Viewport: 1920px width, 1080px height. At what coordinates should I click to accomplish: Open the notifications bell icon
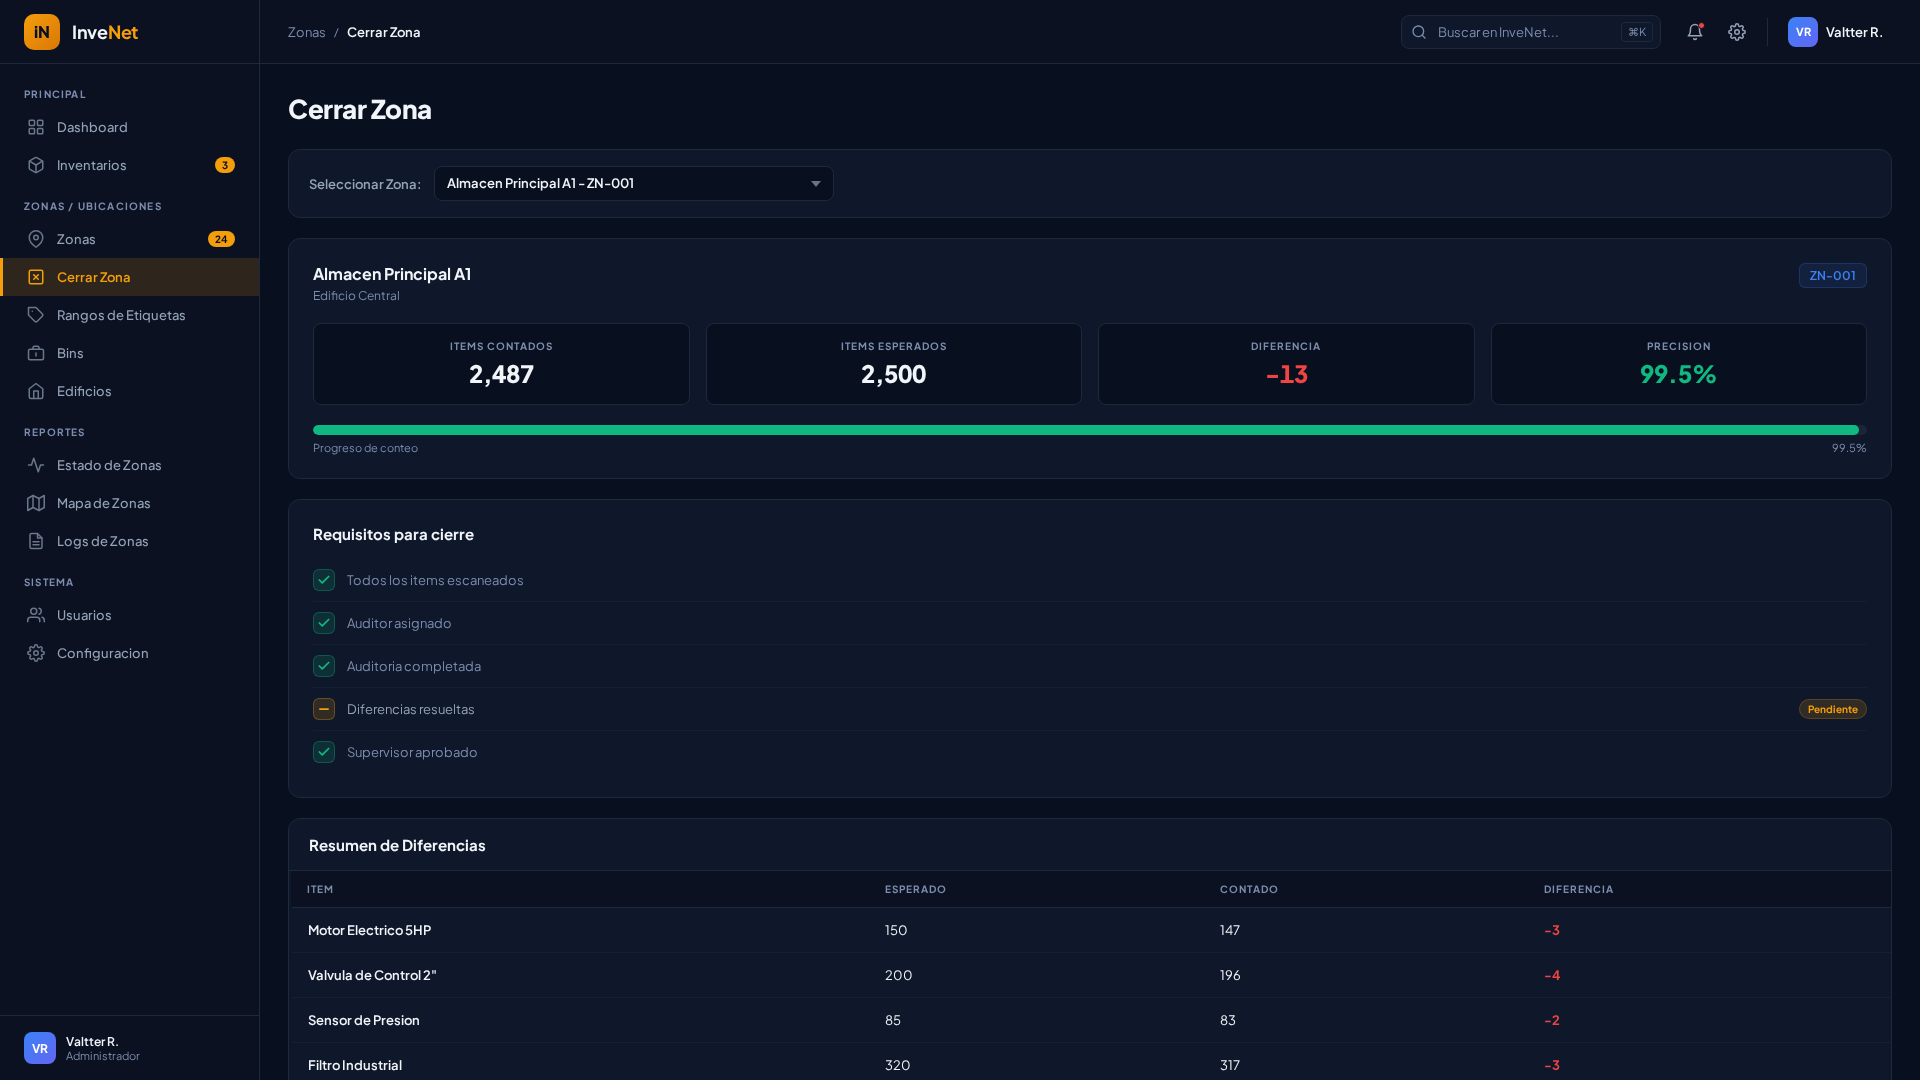pos(1694,32)
